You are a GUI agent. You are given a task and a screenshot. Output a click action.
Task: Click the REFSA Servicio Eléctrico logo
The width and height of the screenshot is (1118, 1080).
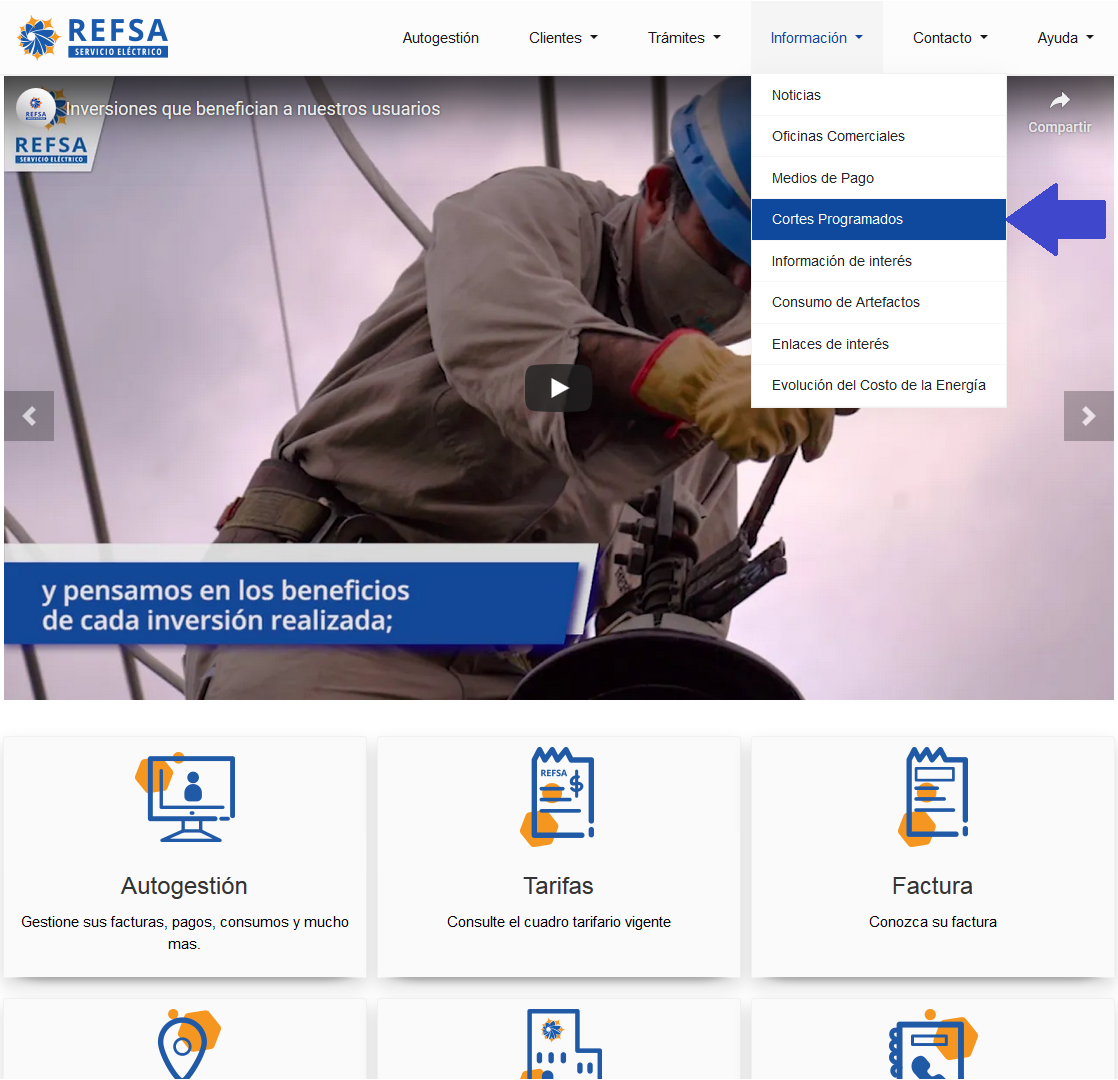pyautogui.click(x=93, y=37)
